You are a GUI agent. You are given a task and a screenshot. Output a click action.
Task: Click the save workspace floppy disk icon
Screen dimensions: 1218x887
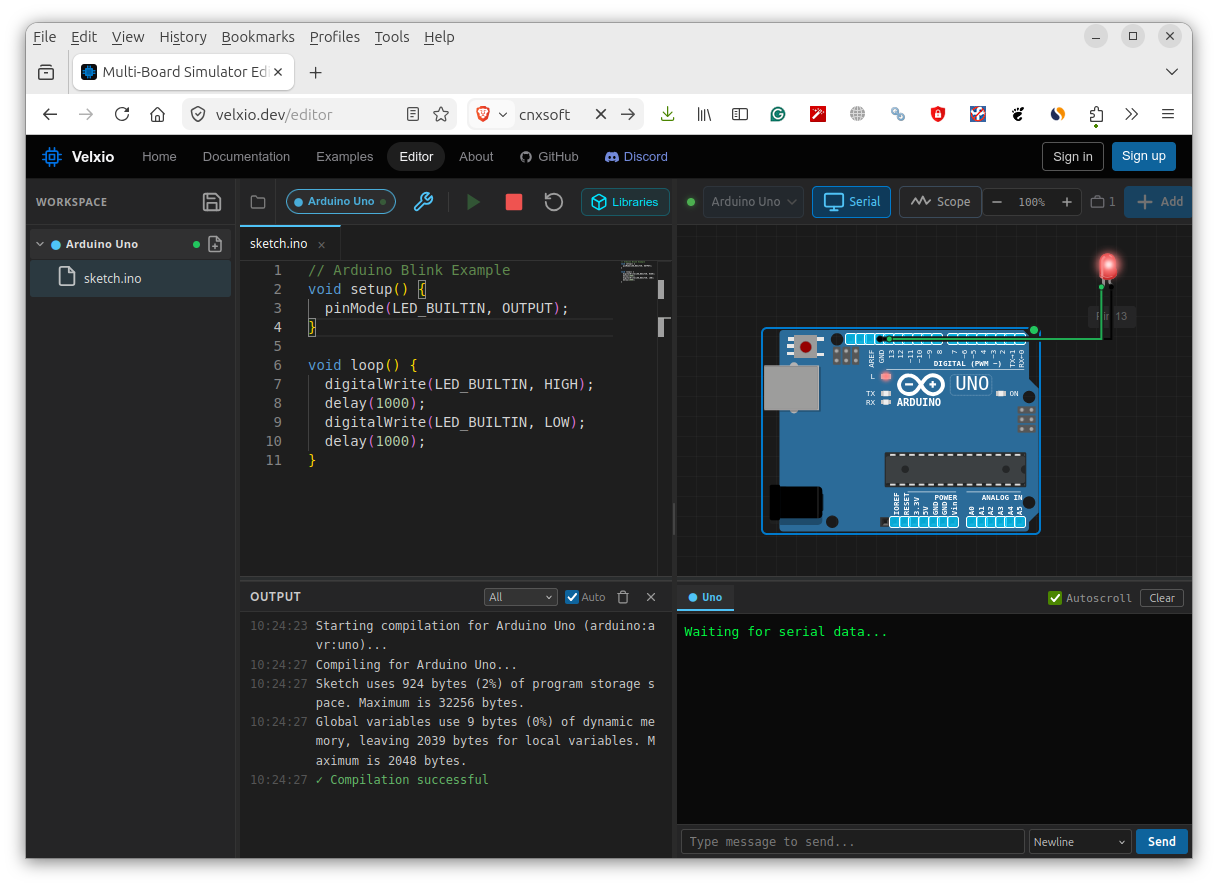coord(212,202)
